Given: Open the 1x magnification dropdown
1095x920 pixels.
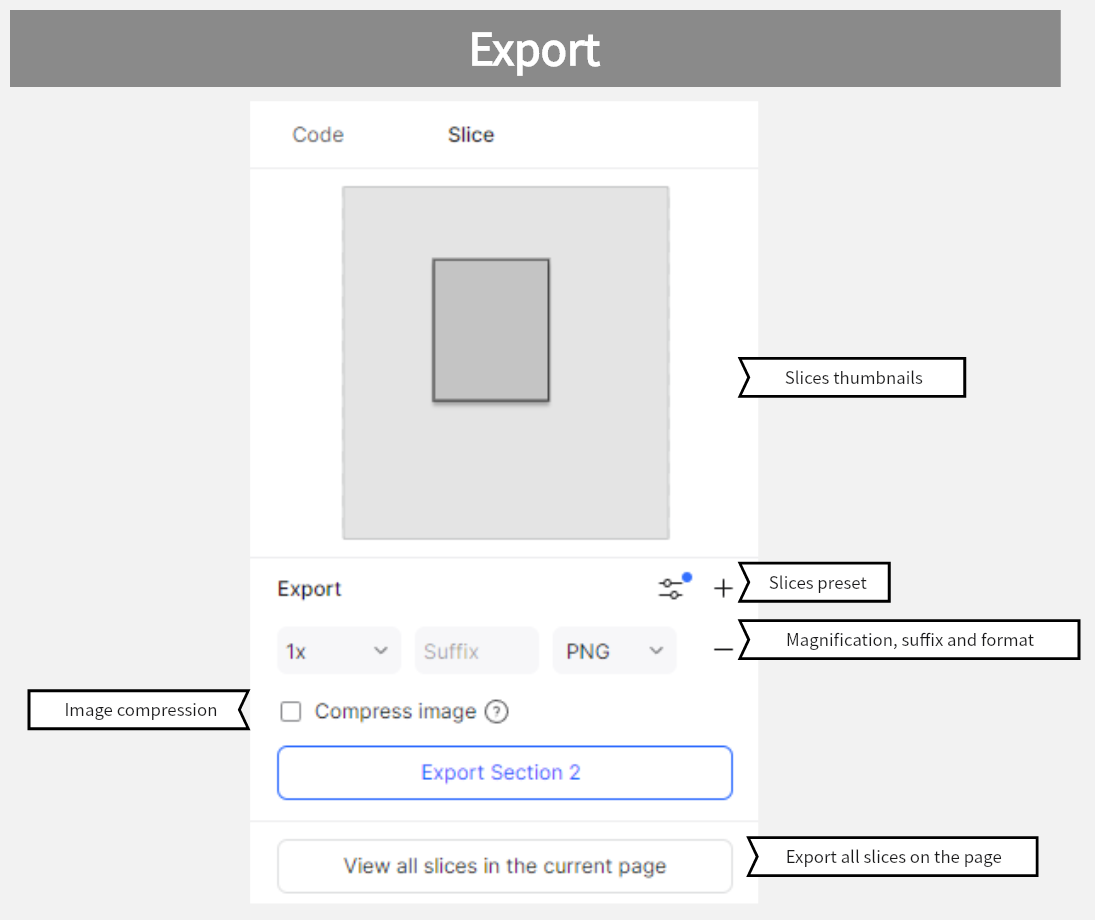Looking at the screenshot, I should (339, 650).
